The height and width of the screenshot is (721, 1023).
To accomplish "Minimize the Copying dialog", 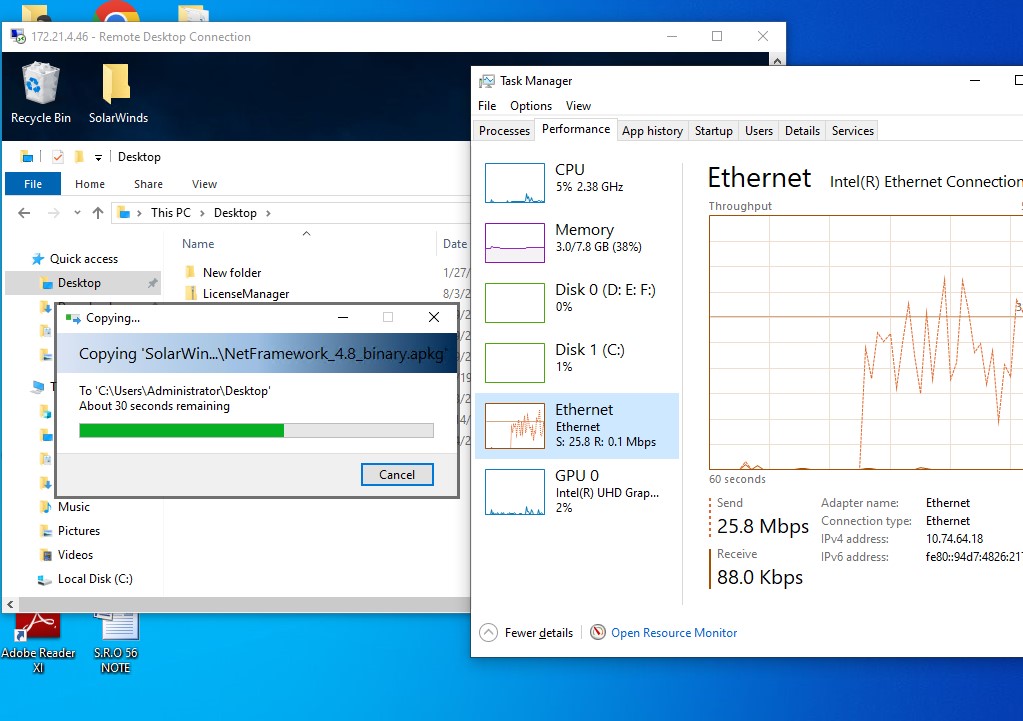I will (343, 318).
